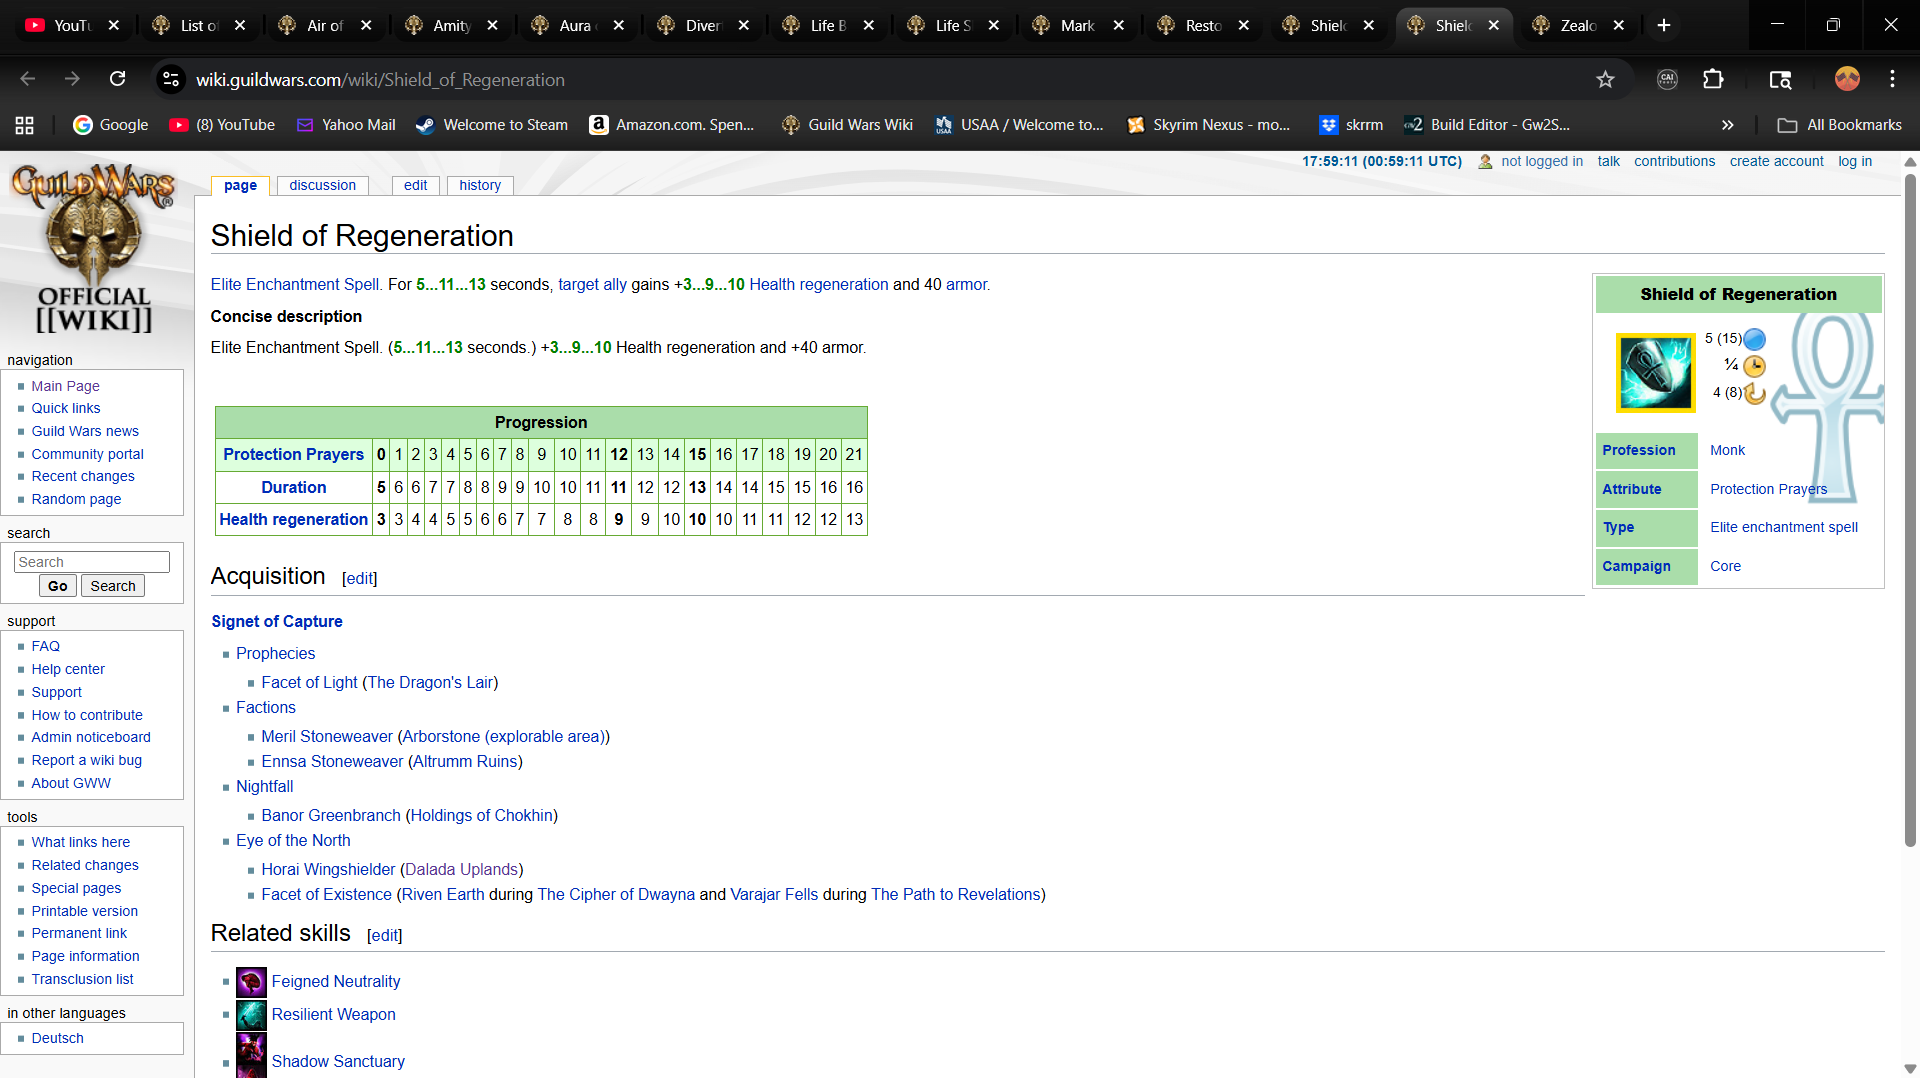Click the browser back arrow
Screen dimensions: 1920x1078
[27, 79]
